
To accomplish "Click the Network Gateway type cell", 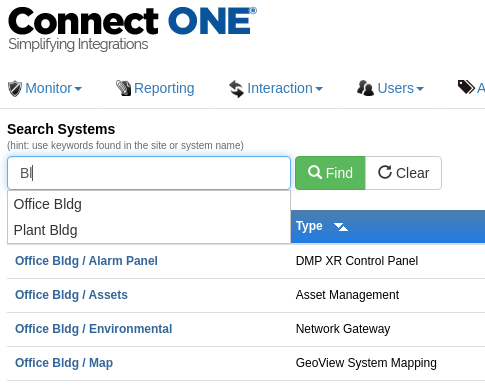I will tap(343, 329).
